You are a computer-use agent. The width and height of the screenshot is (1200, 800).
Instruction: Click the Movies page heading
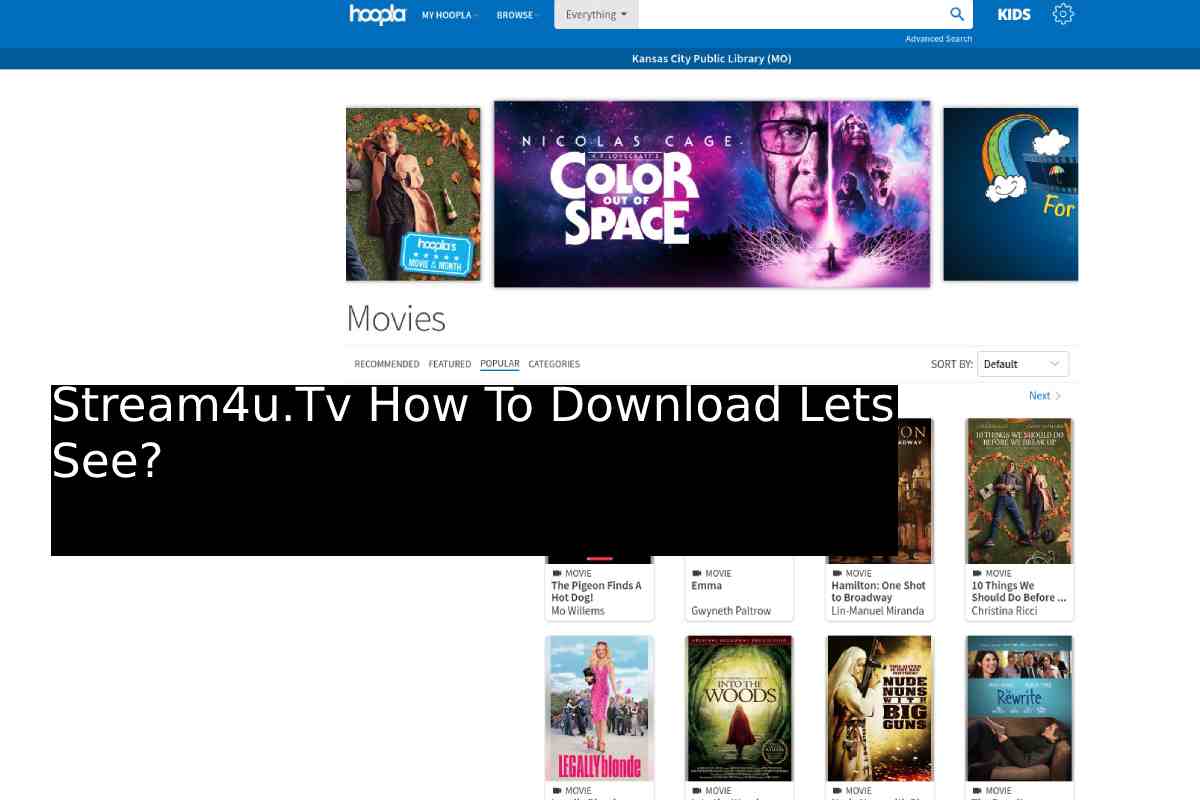coord(396,319)
